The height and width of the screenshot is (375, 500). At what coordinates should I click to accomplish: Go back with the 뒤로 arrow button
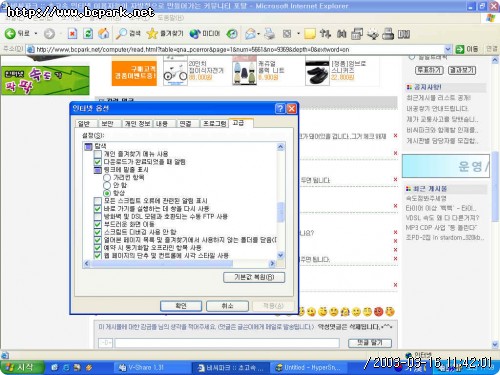pos(17,33)
